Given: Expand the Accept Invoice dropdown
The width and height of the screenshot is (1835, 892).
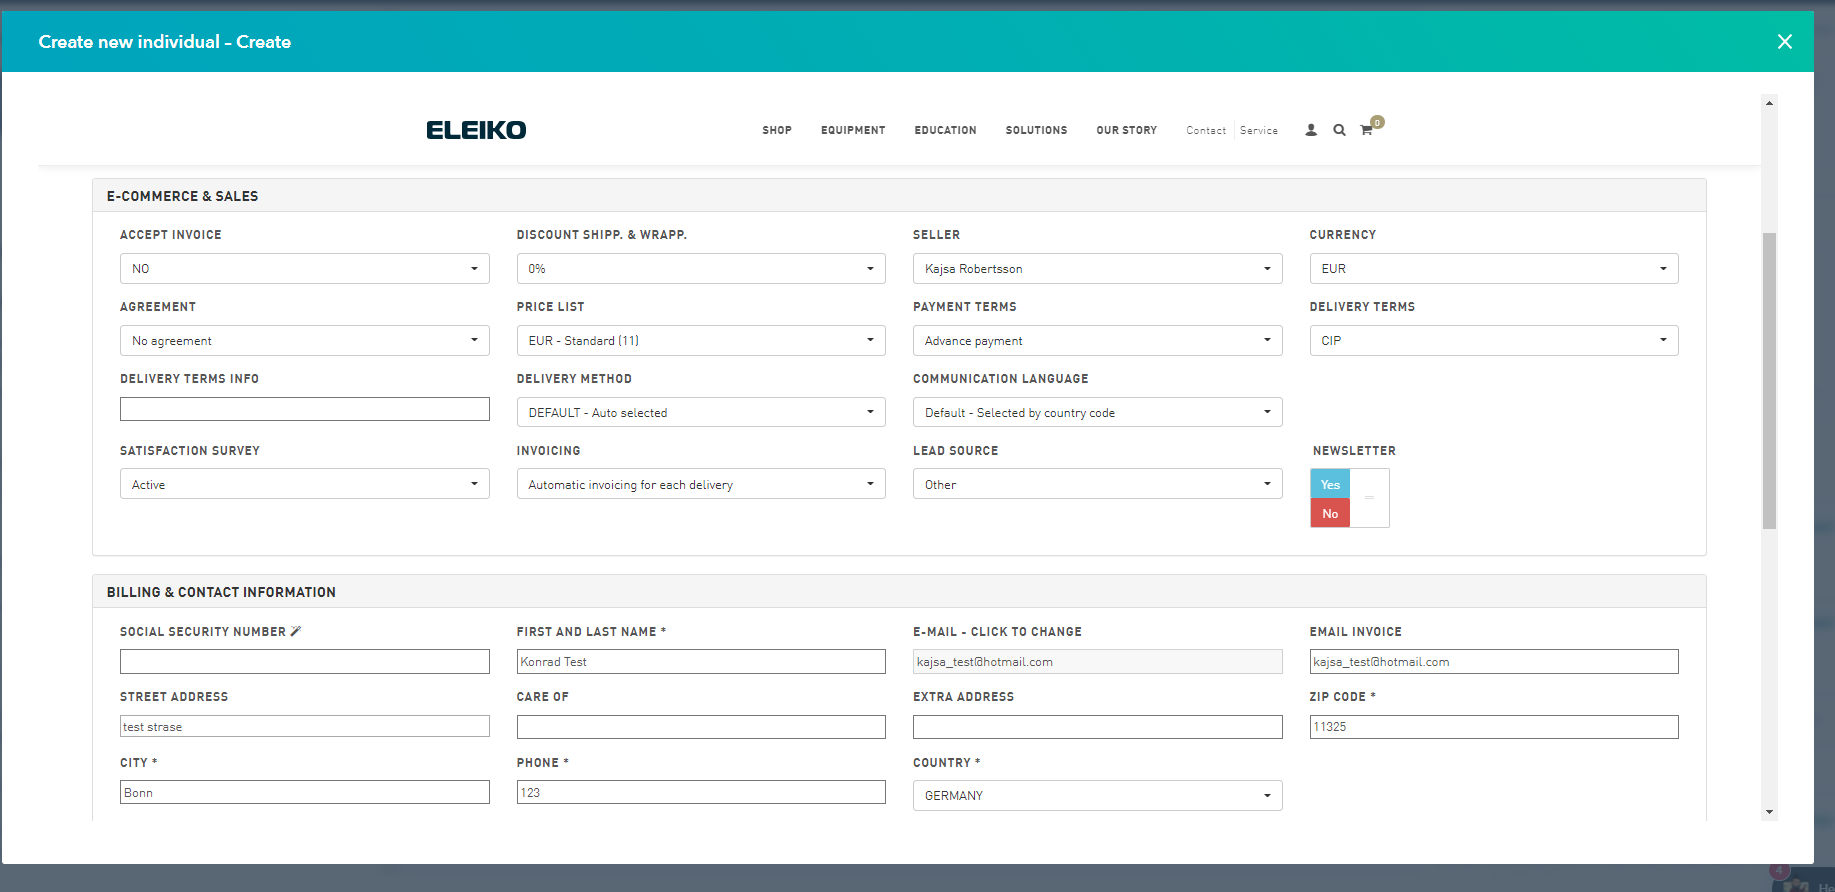Looking at the screenshot, I should [304, 269].
